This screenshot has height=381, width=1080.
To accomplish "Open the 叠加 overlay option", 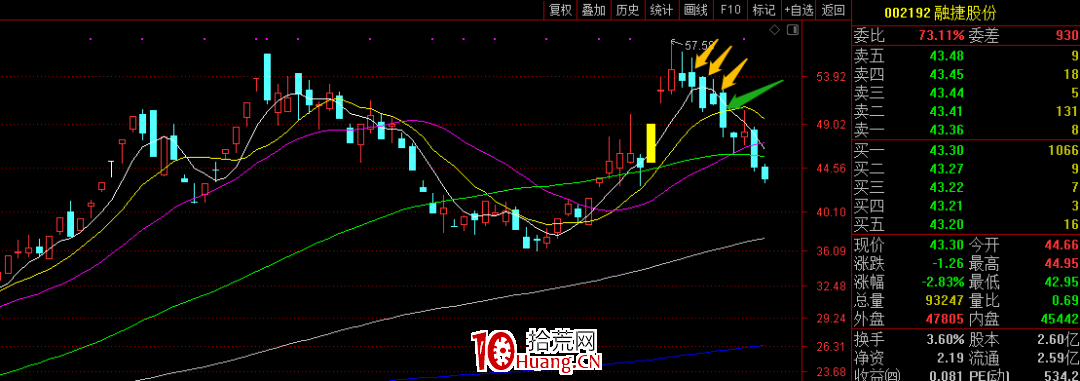I will pos(593,10).
